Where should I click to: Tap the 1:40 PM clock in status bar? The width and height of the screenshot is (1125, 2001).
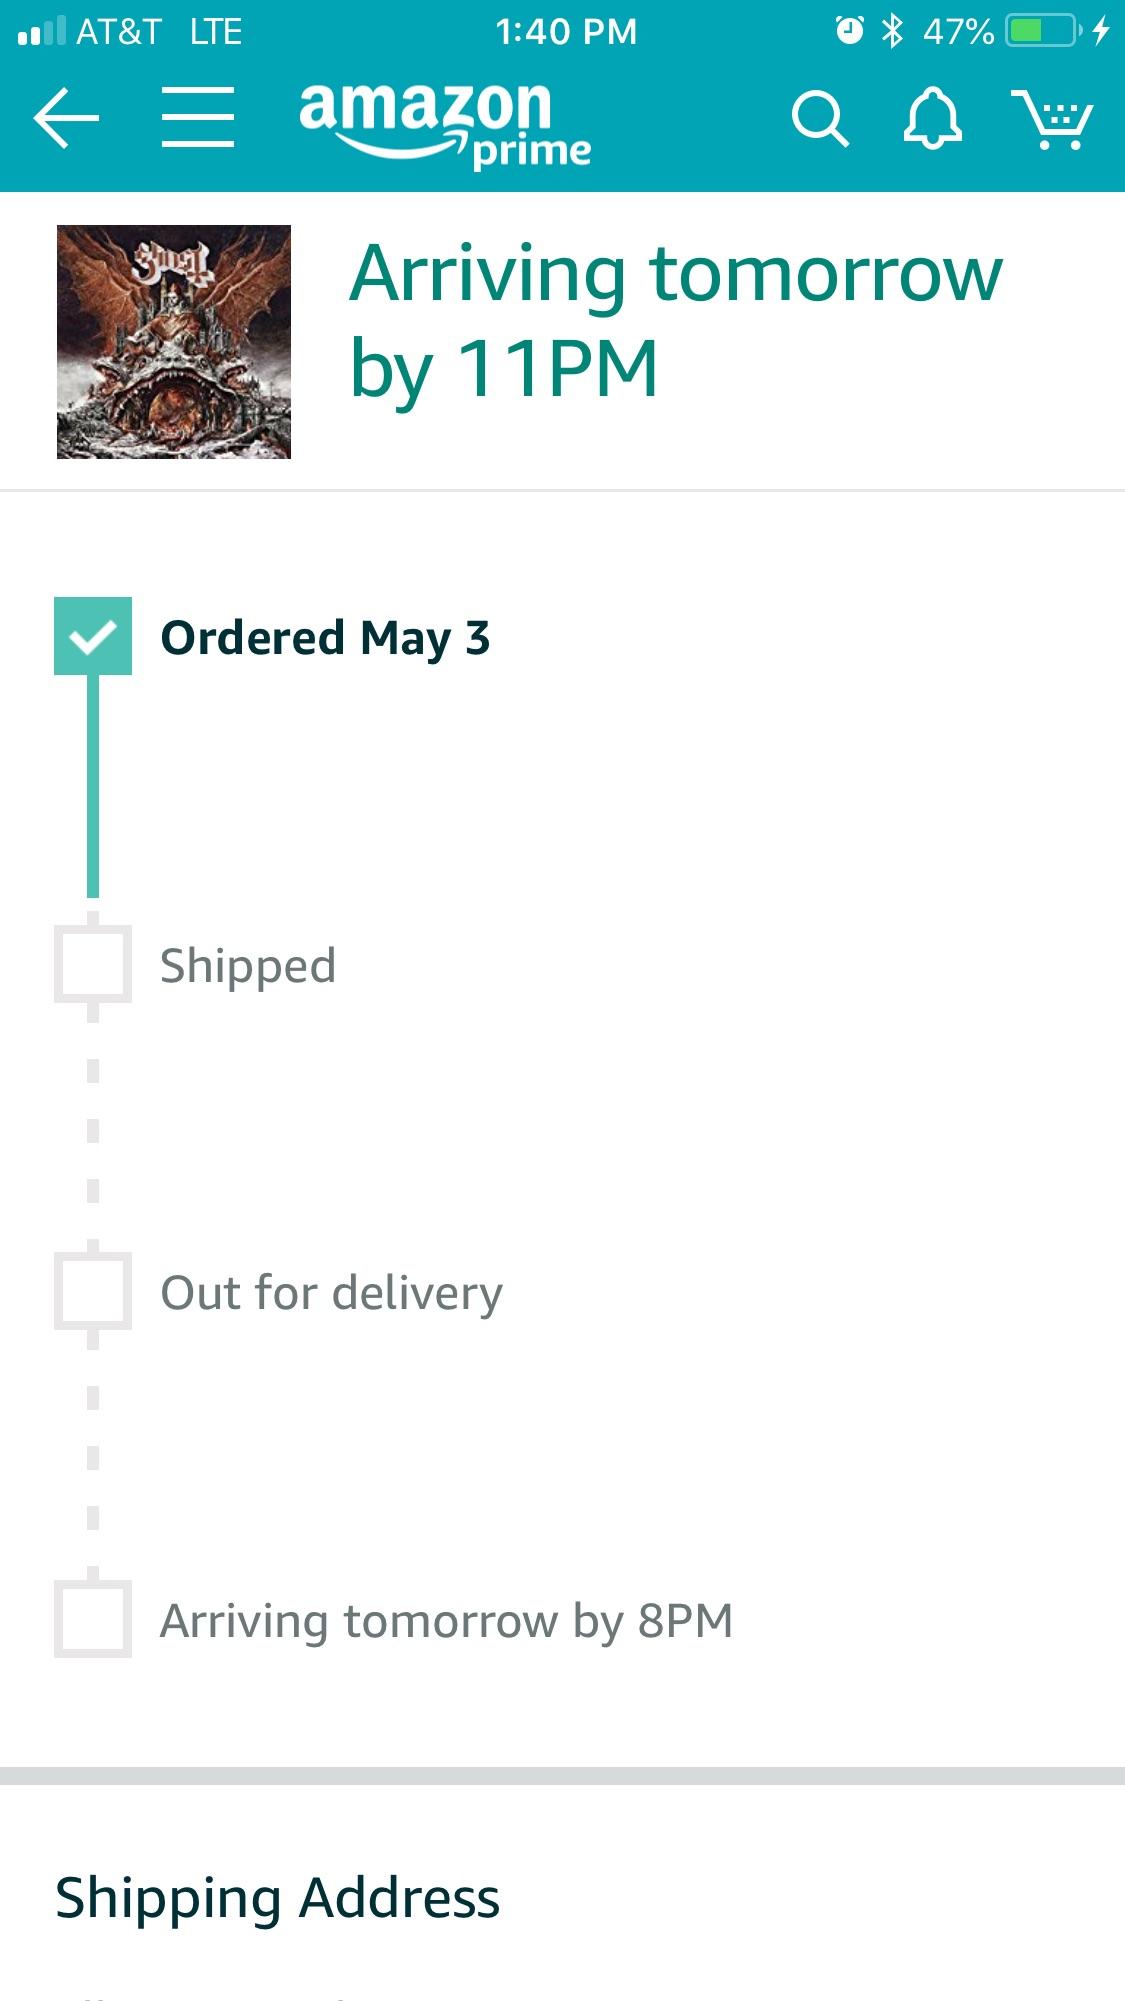[x=565, y=30]
